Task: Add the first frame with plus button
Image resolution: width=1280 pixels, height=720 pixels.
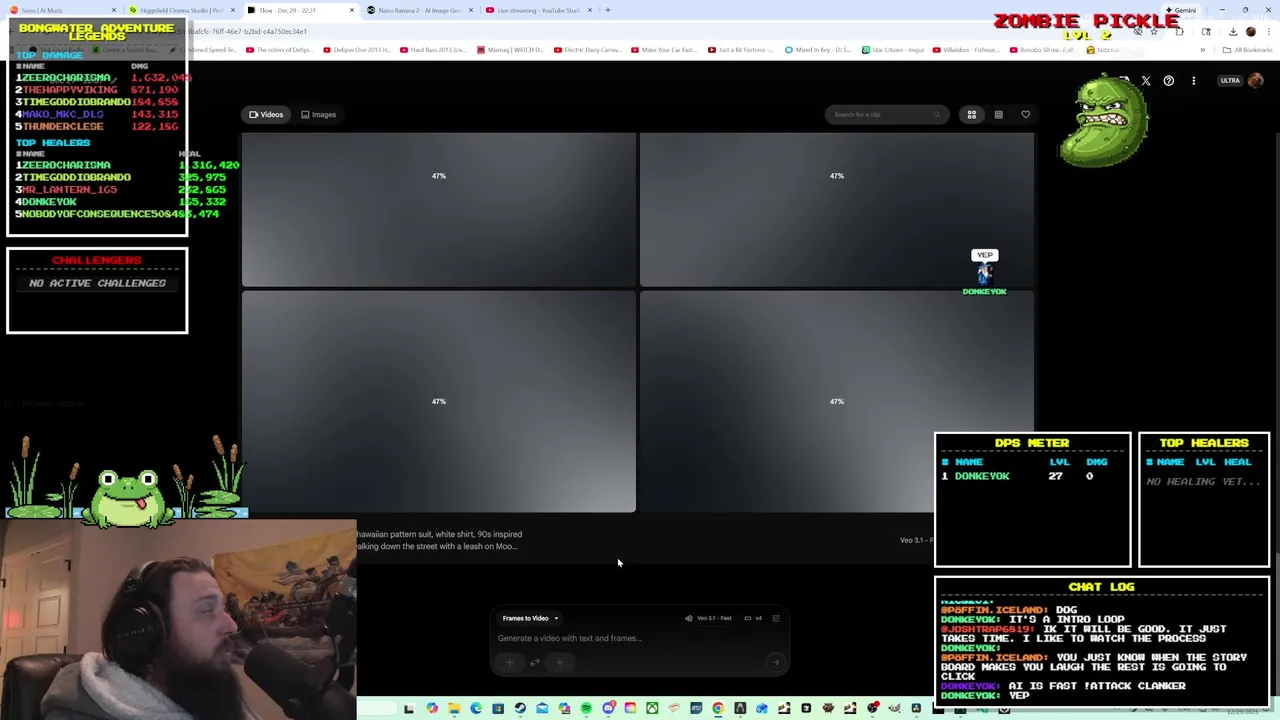Action: tap(510, 662)
